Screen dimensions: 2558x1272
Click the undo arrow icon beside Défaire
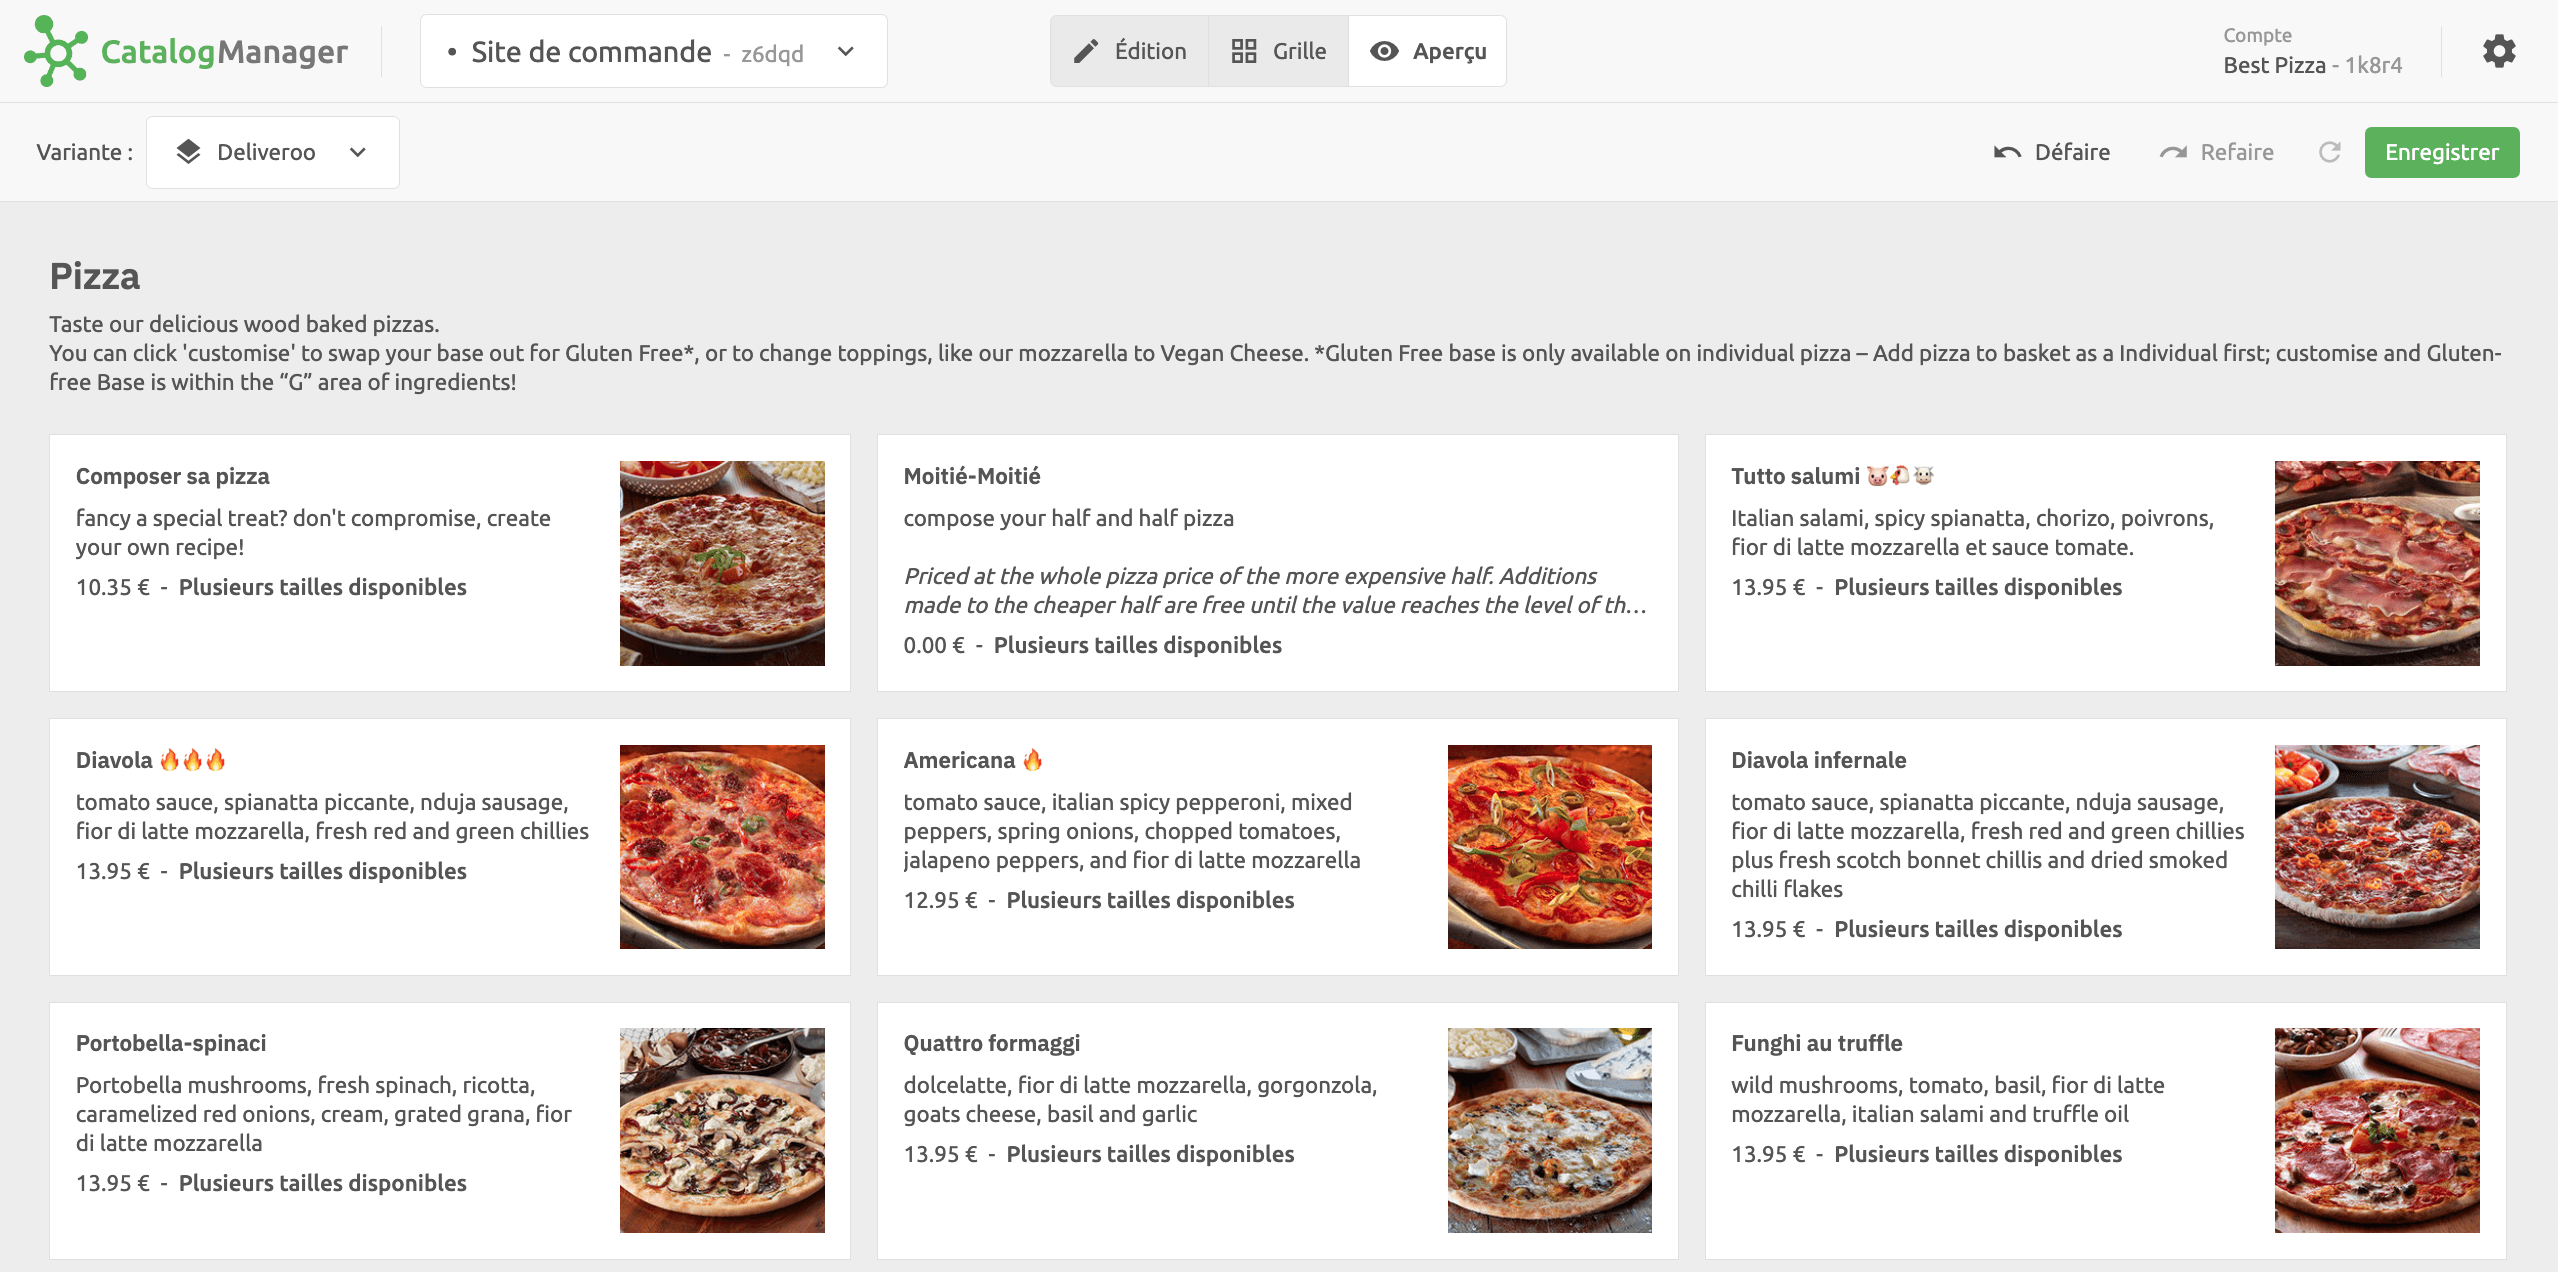coord(2007,152)
